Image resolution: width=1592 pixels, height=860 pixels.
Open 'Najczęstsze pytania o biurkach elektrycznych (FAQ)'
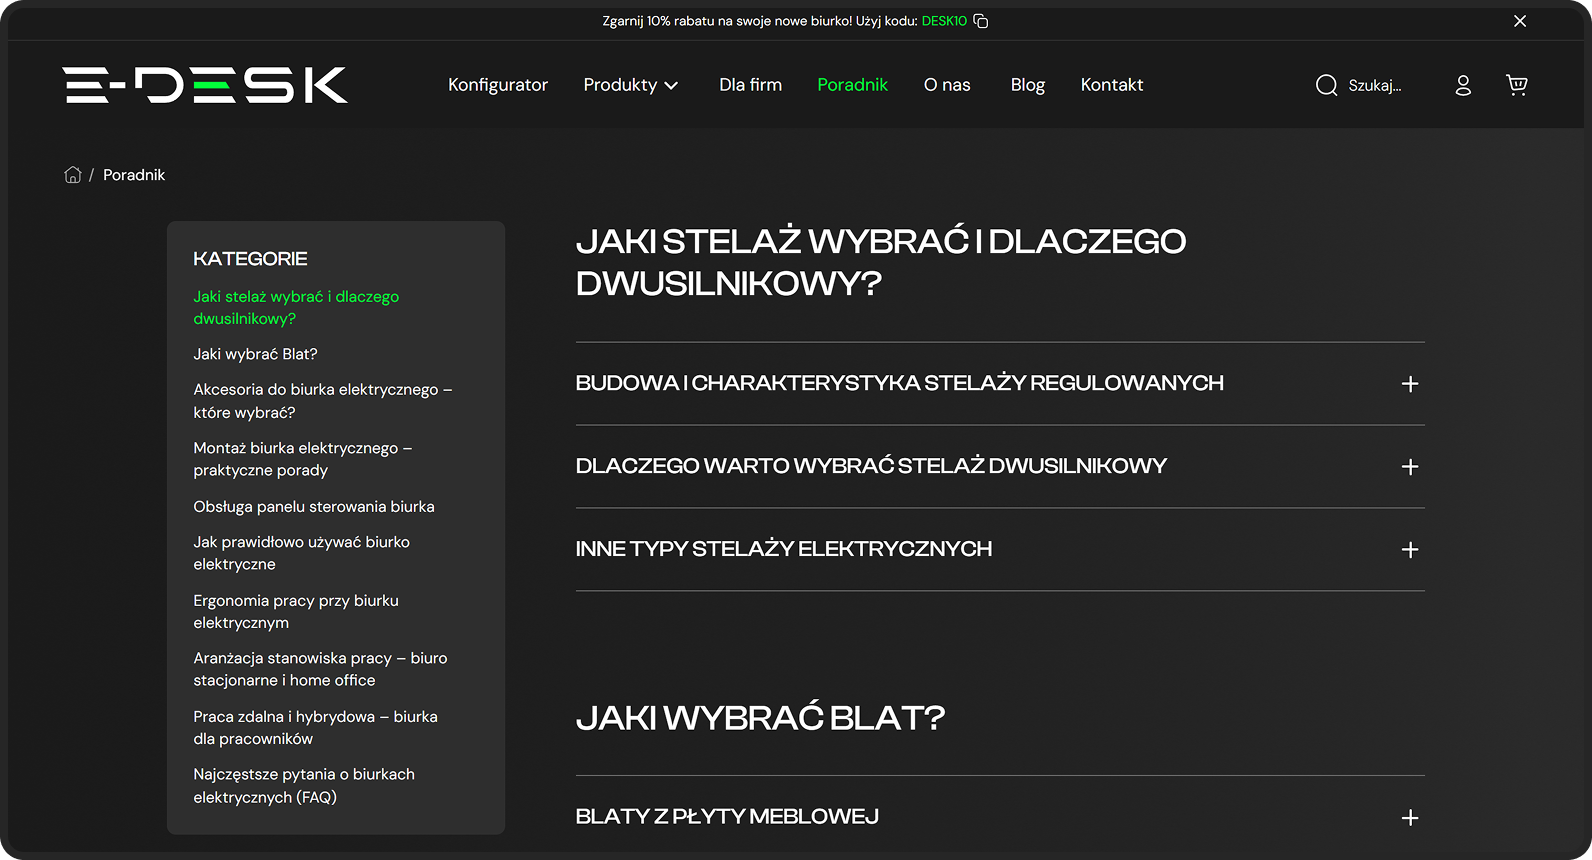click(x=303, y=786)
